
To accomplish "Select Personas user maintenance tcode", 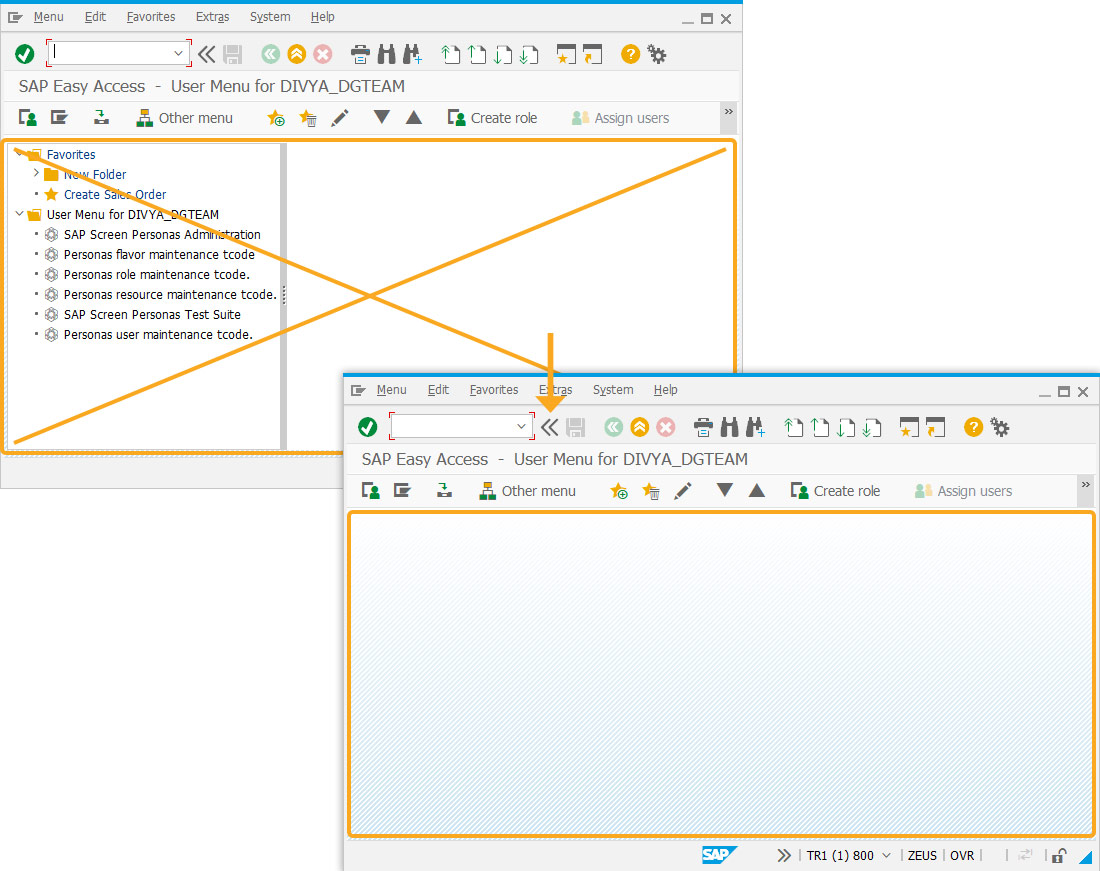I will pyautogui.click(x=158, y=335).
